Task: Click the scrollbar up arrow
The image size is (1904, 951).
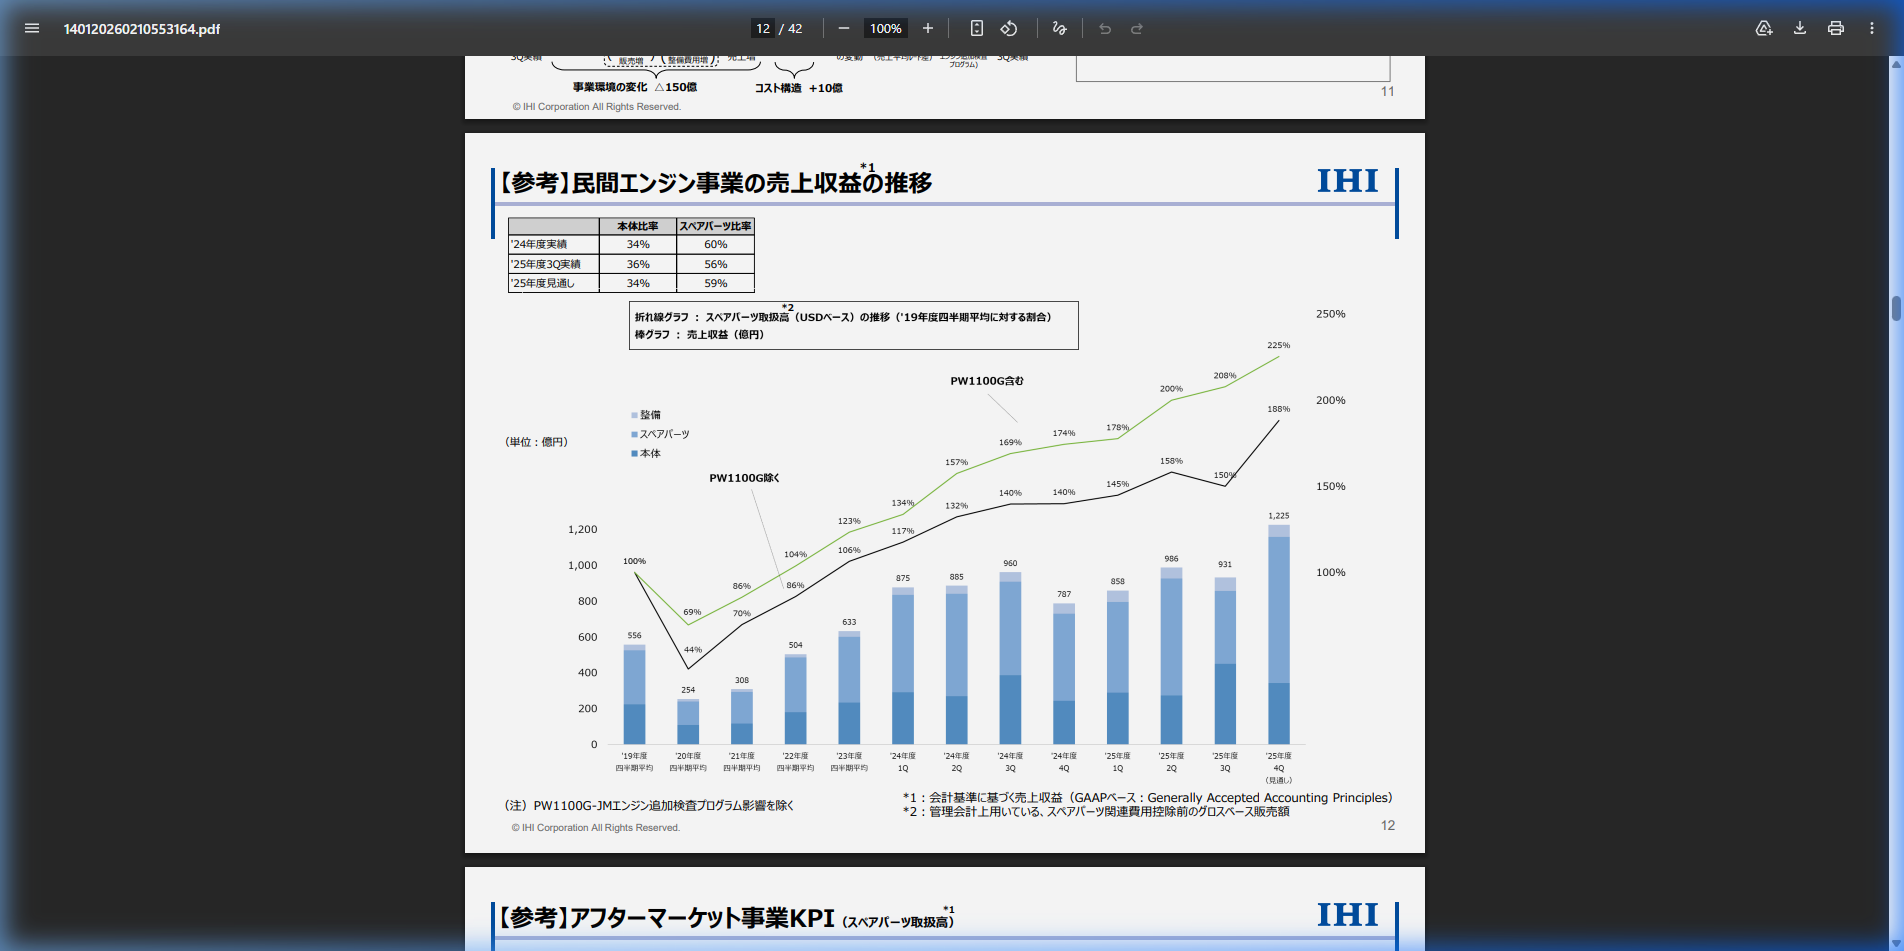Action: coord(1896,64)
